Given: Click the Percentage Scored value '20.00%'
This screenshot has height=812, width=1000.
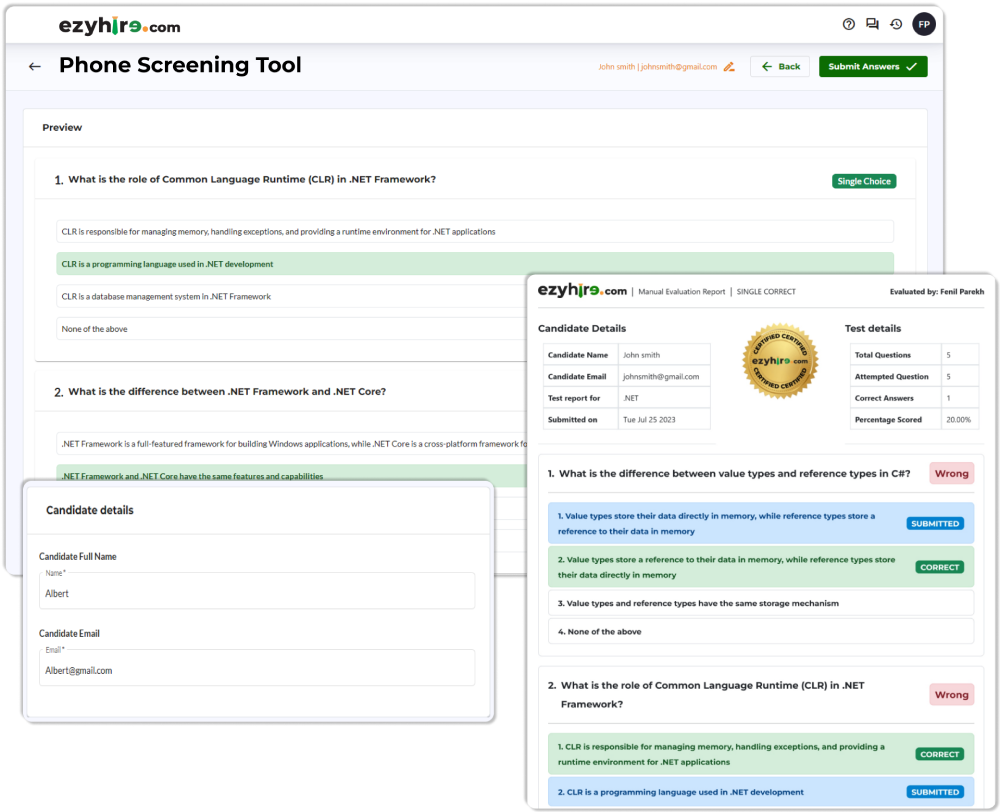Looking at the screenshot, I should [959, 420].
